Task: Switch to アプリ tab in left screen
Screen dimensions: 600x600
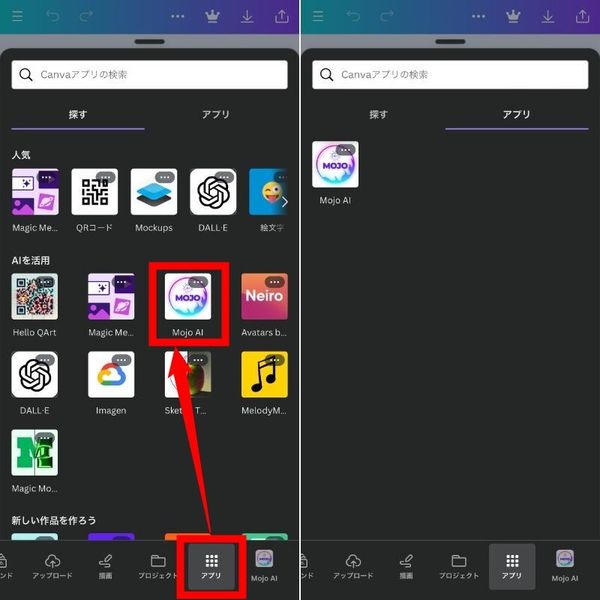Action: (x=216, y=114)
